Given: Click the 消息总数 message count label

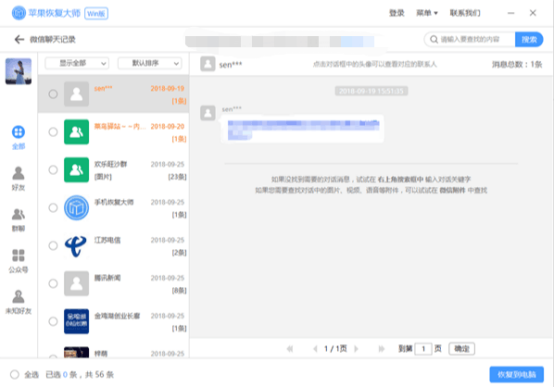Looking at the screenshot, I should (517, 64).
